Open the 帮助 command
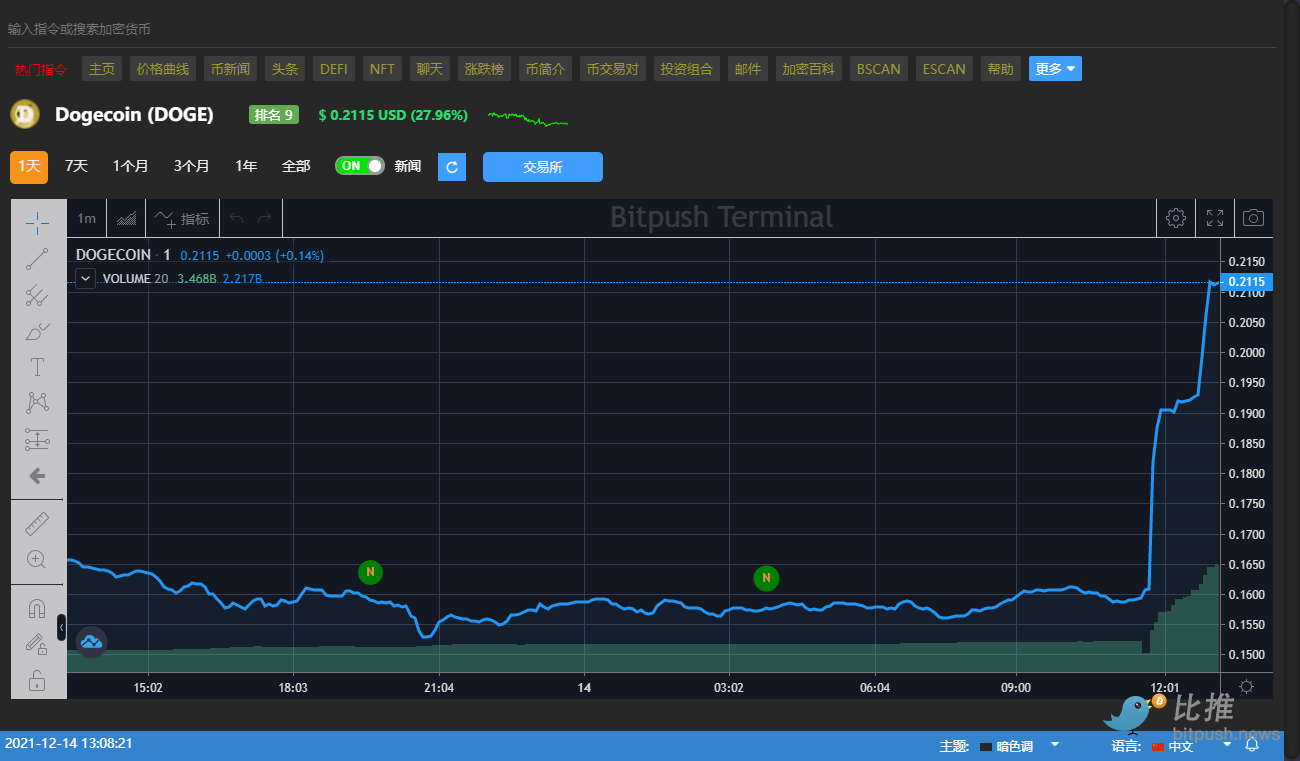The width and height of the screenshot is (1300, 761). coord(1001,69)
